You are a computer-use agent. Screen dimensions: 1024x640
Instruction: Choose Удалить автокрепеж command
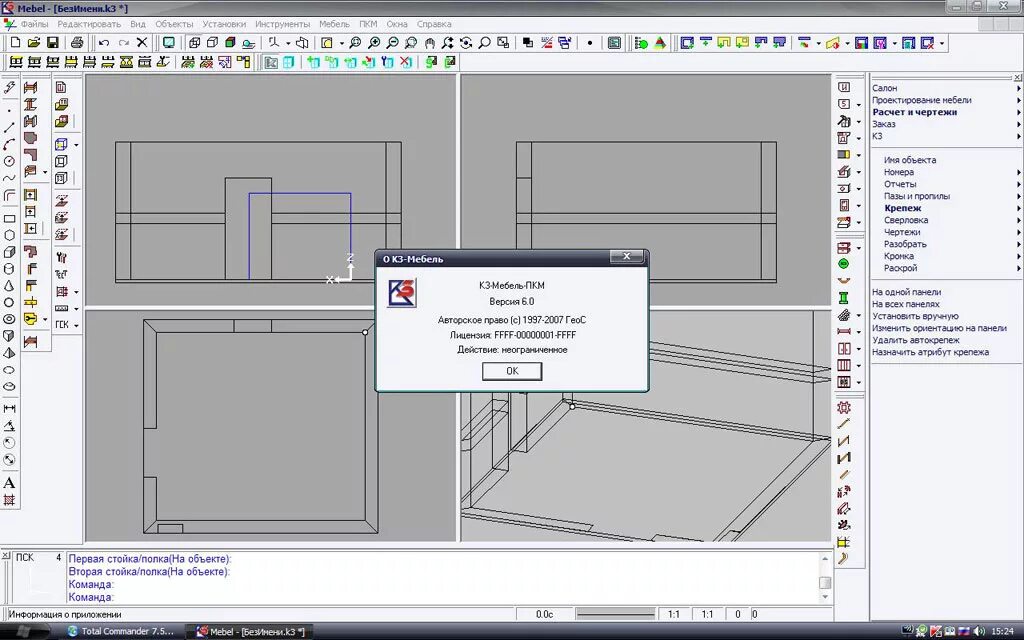coord(916,340)
